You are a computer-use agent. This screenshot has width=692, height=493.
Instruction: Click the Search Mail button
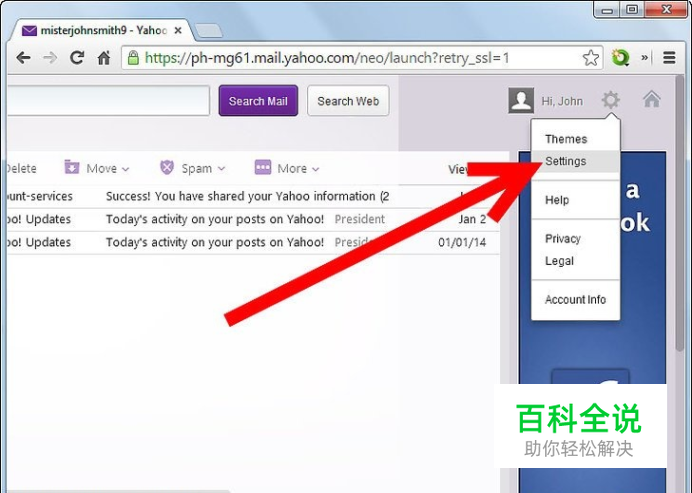pos(258,101)
